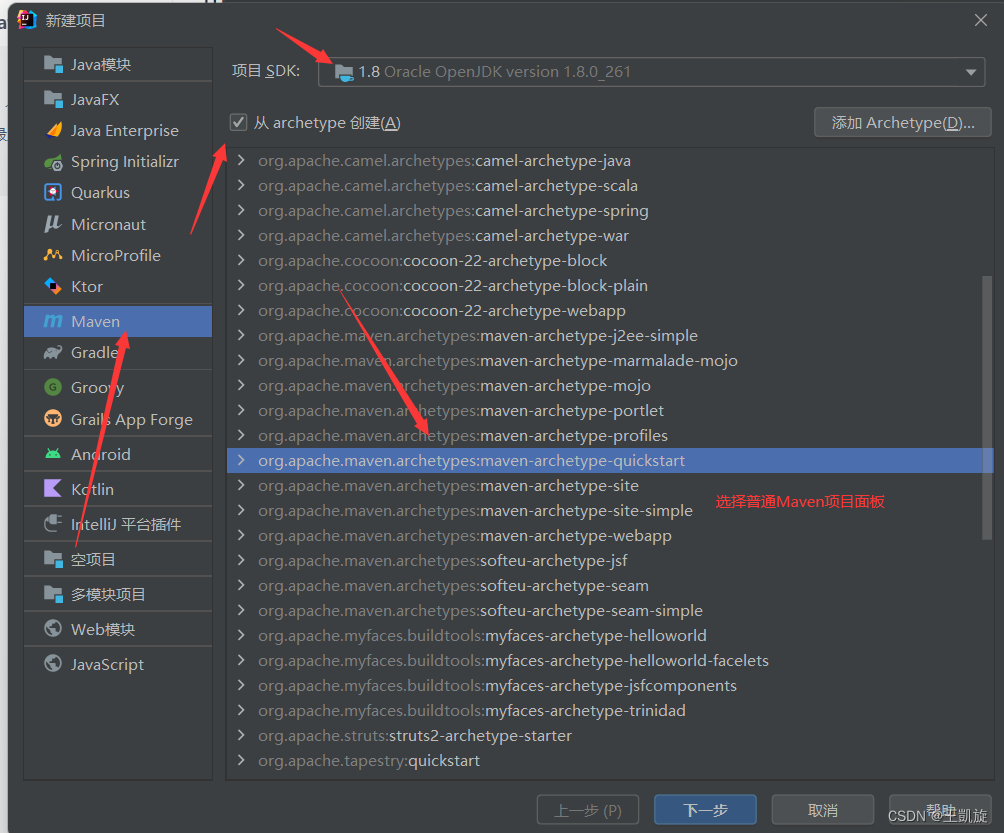Screen dimensions: 1004x833
Task: Click the Kotlin icon
Action: pos(53,489)
